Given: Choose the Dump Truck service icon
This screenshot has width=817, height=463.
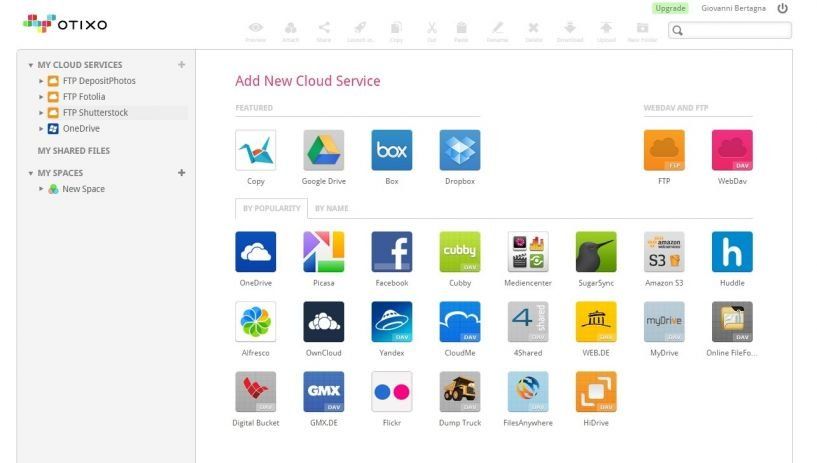Looking at the screenshot, I should coord(460,392).
